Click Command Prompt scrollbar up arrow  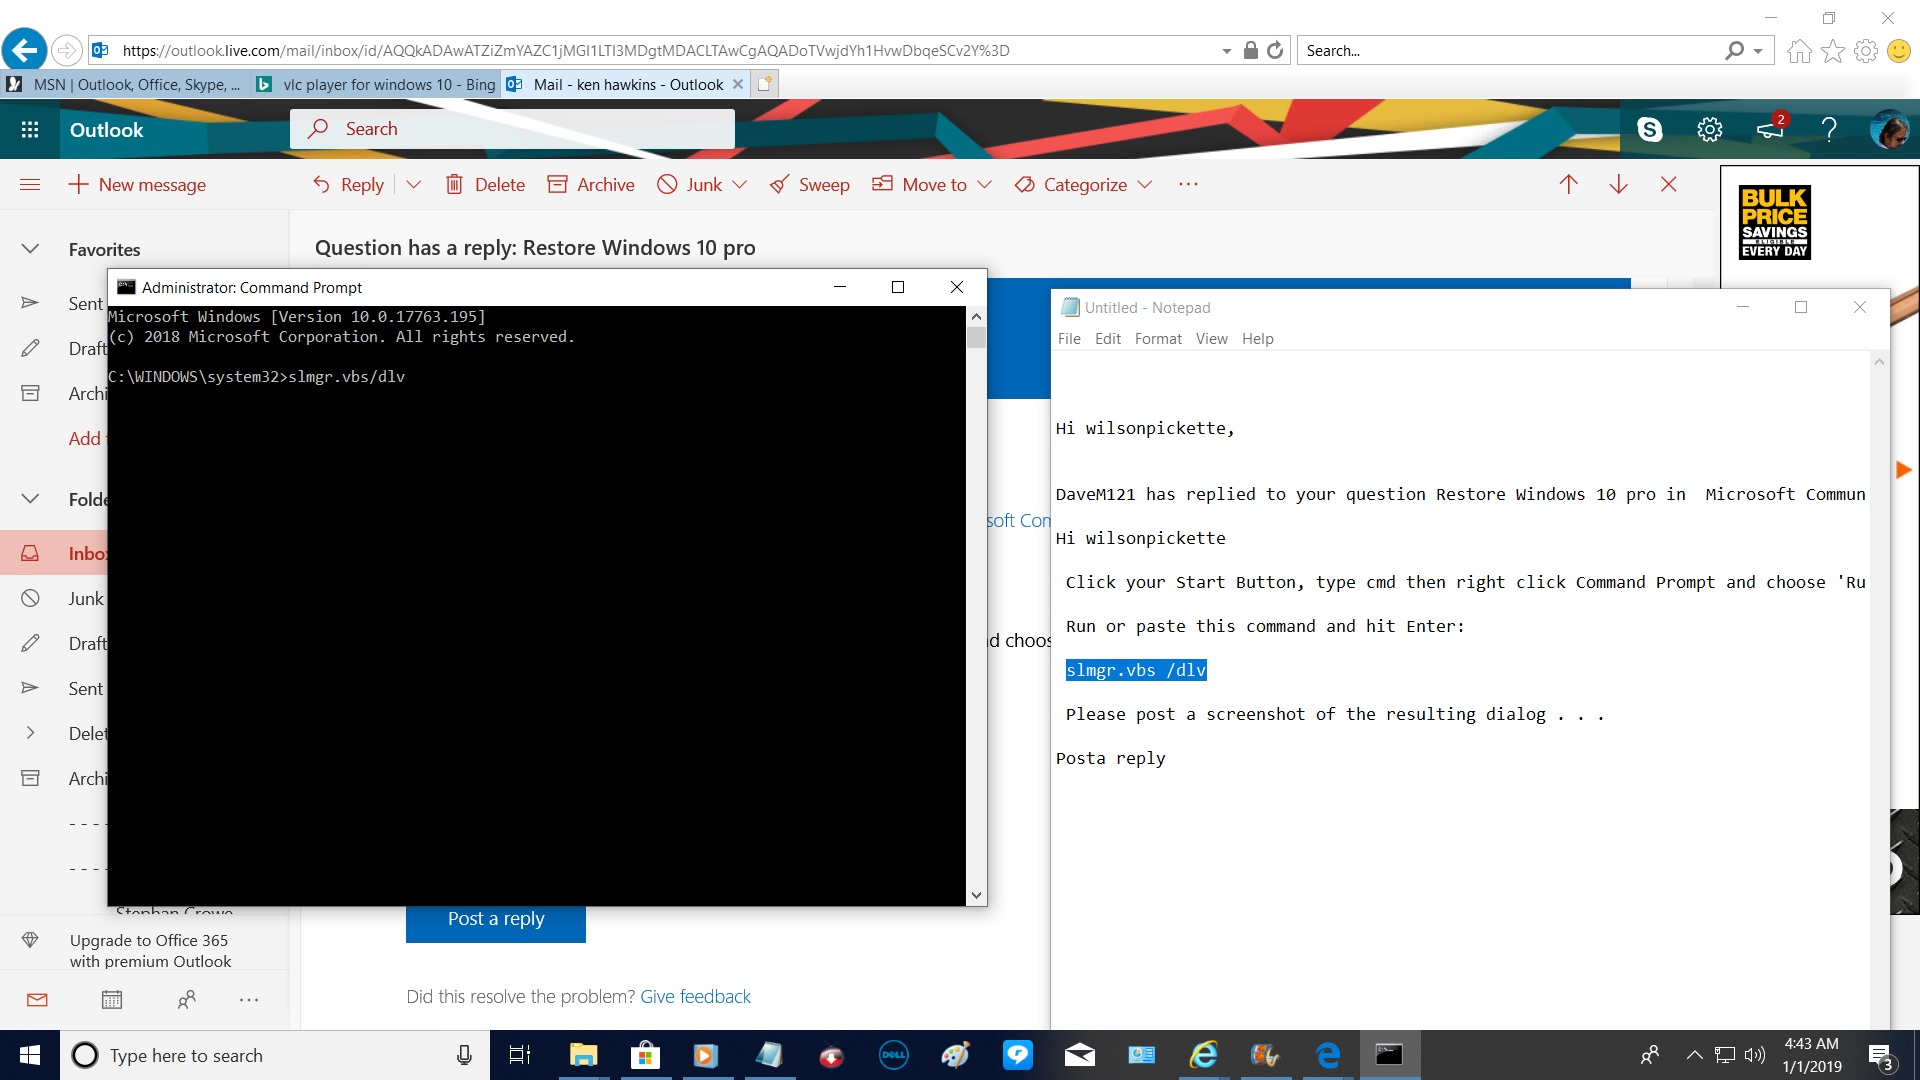976,316
